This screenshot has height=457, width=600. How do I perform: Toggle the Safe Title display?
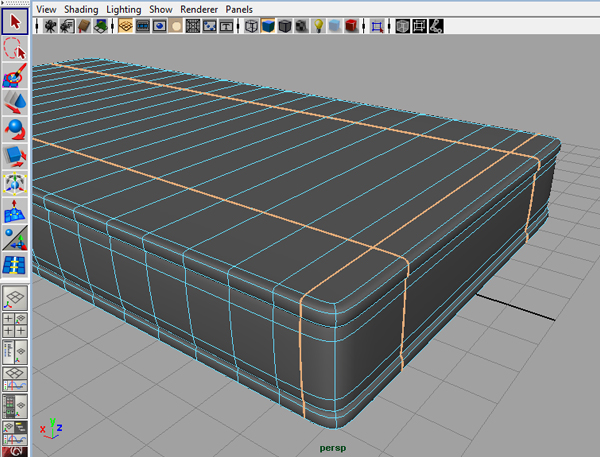click(227, 26)
